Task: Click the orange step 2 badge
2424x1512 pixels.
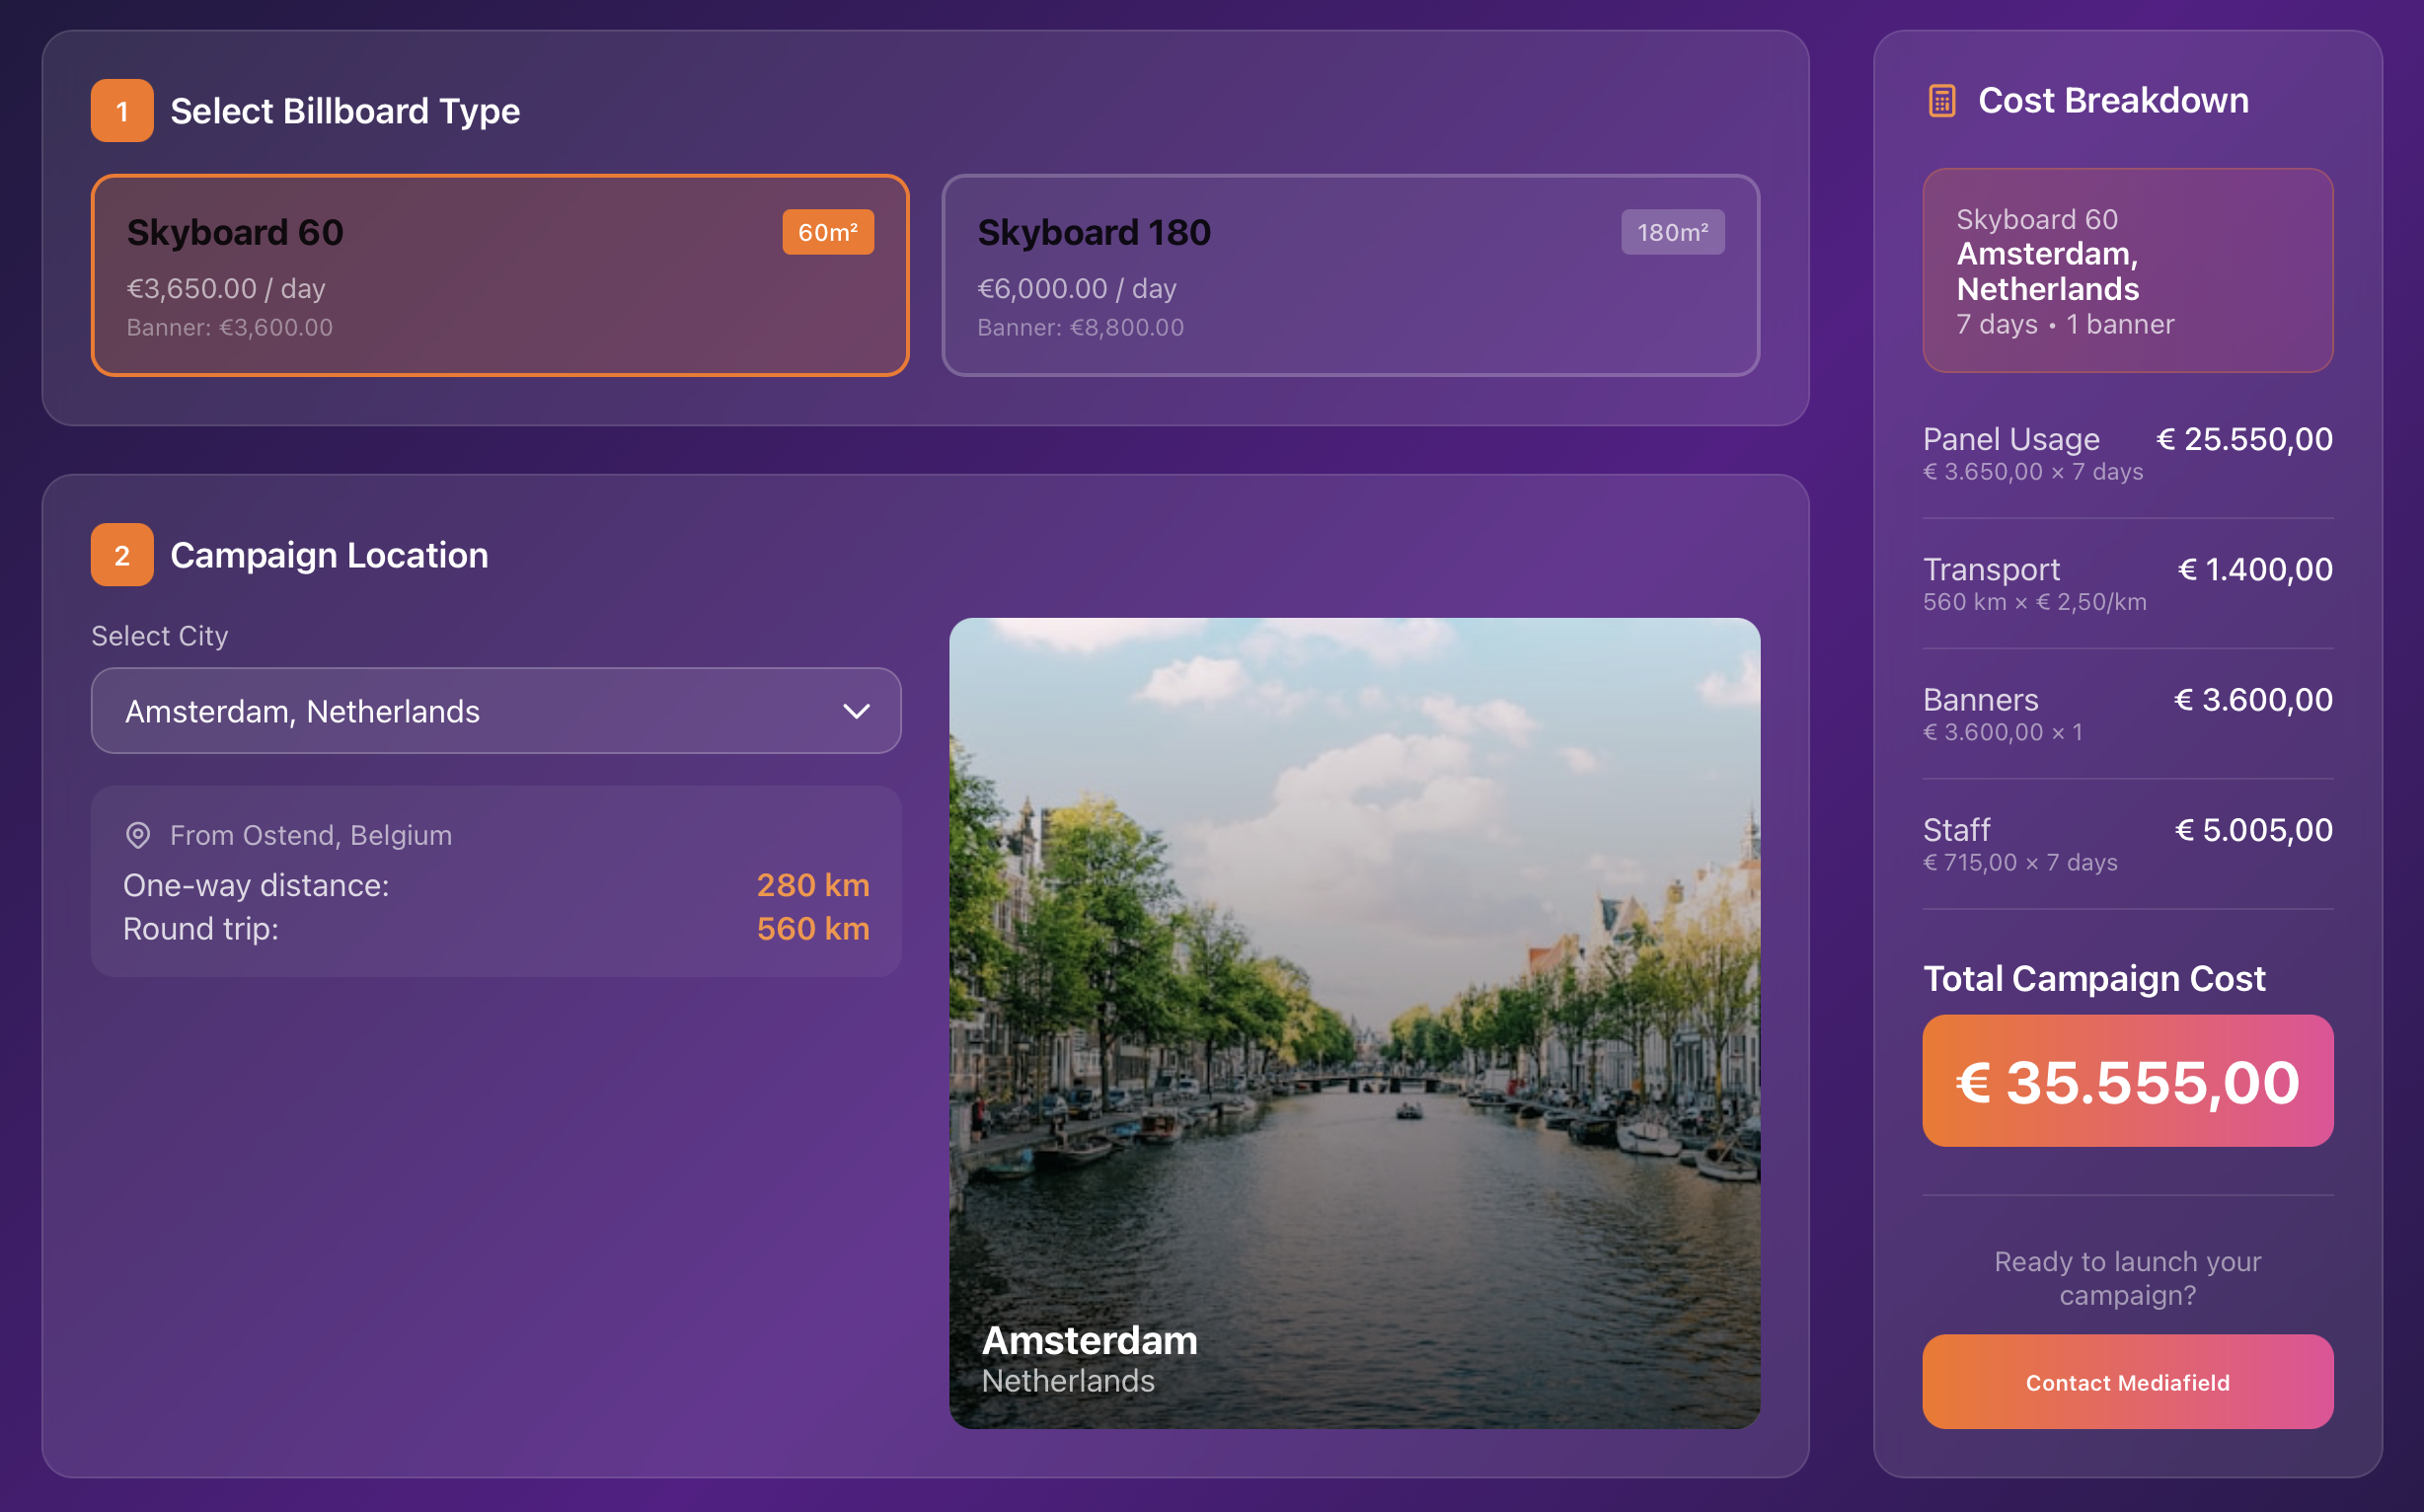Action: click(x=122, y=555)
